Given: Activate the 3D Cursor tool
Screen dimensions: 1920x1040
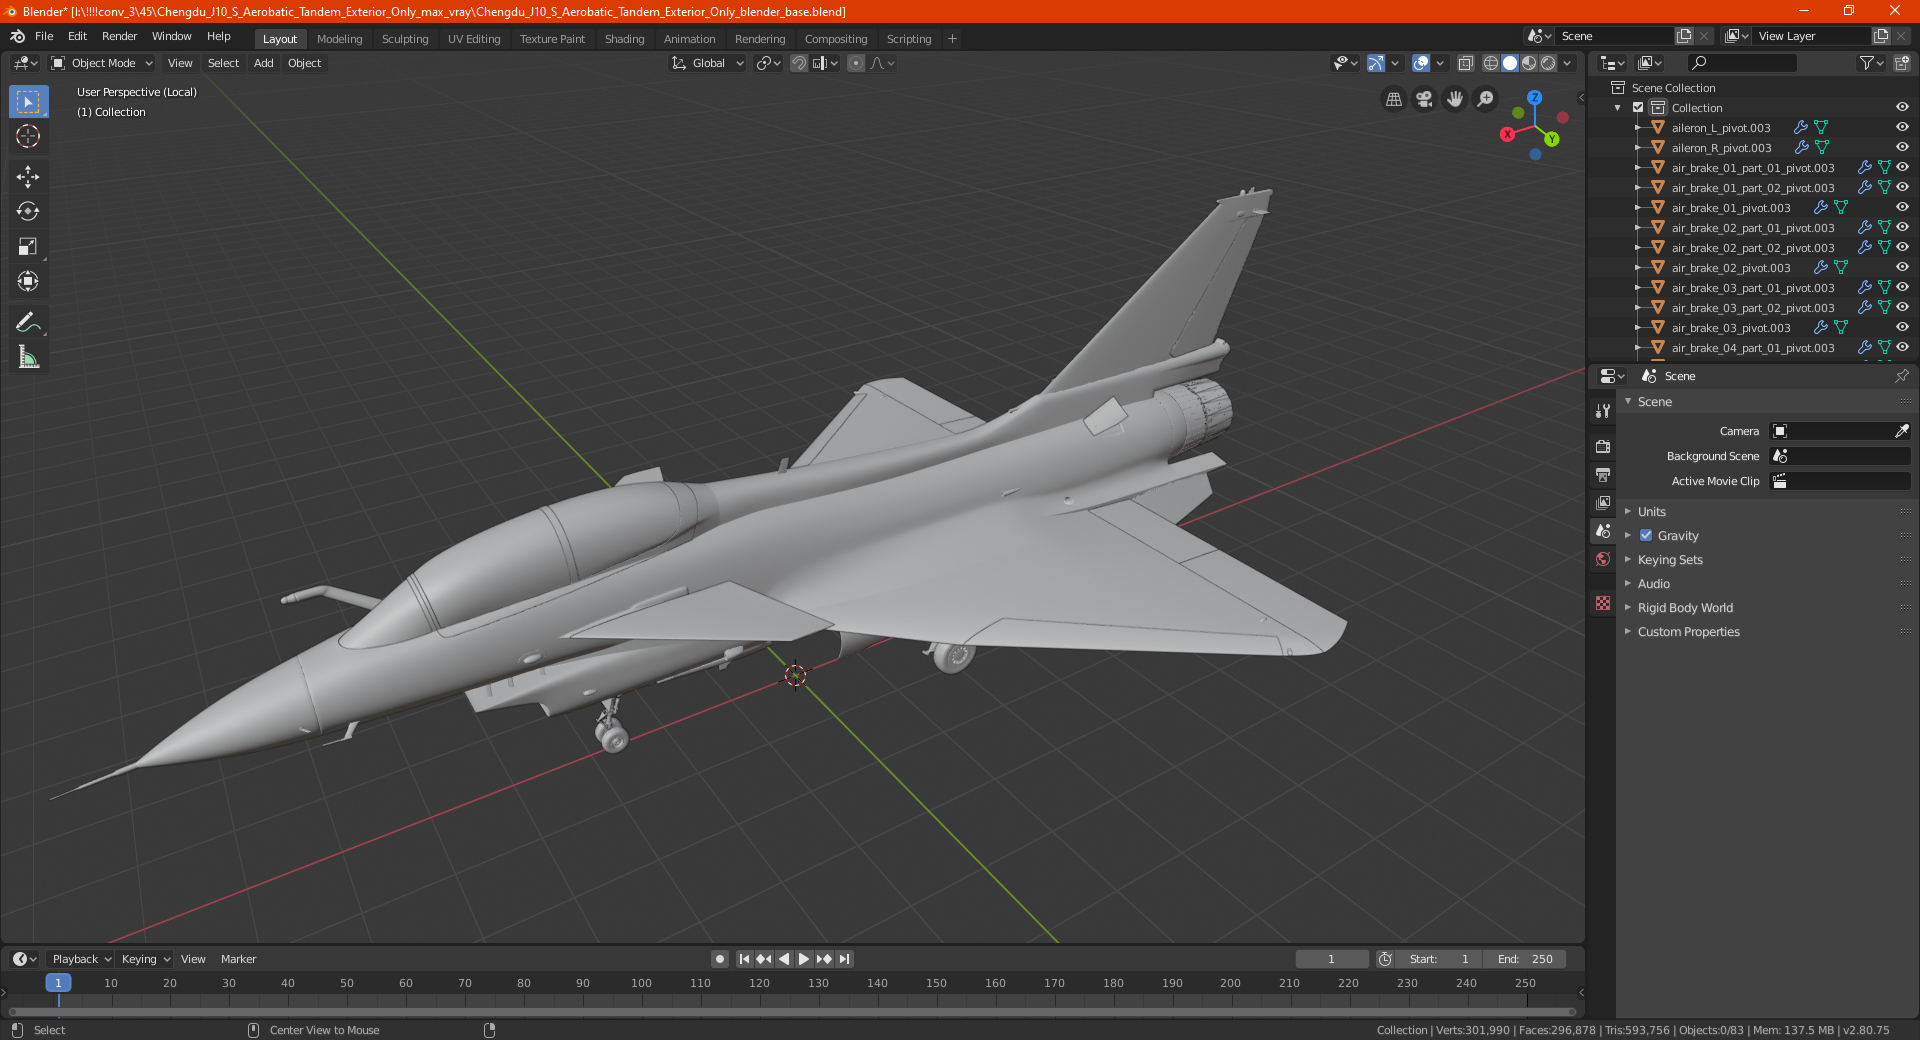Looking at the screenshot, I should (28, 137).
